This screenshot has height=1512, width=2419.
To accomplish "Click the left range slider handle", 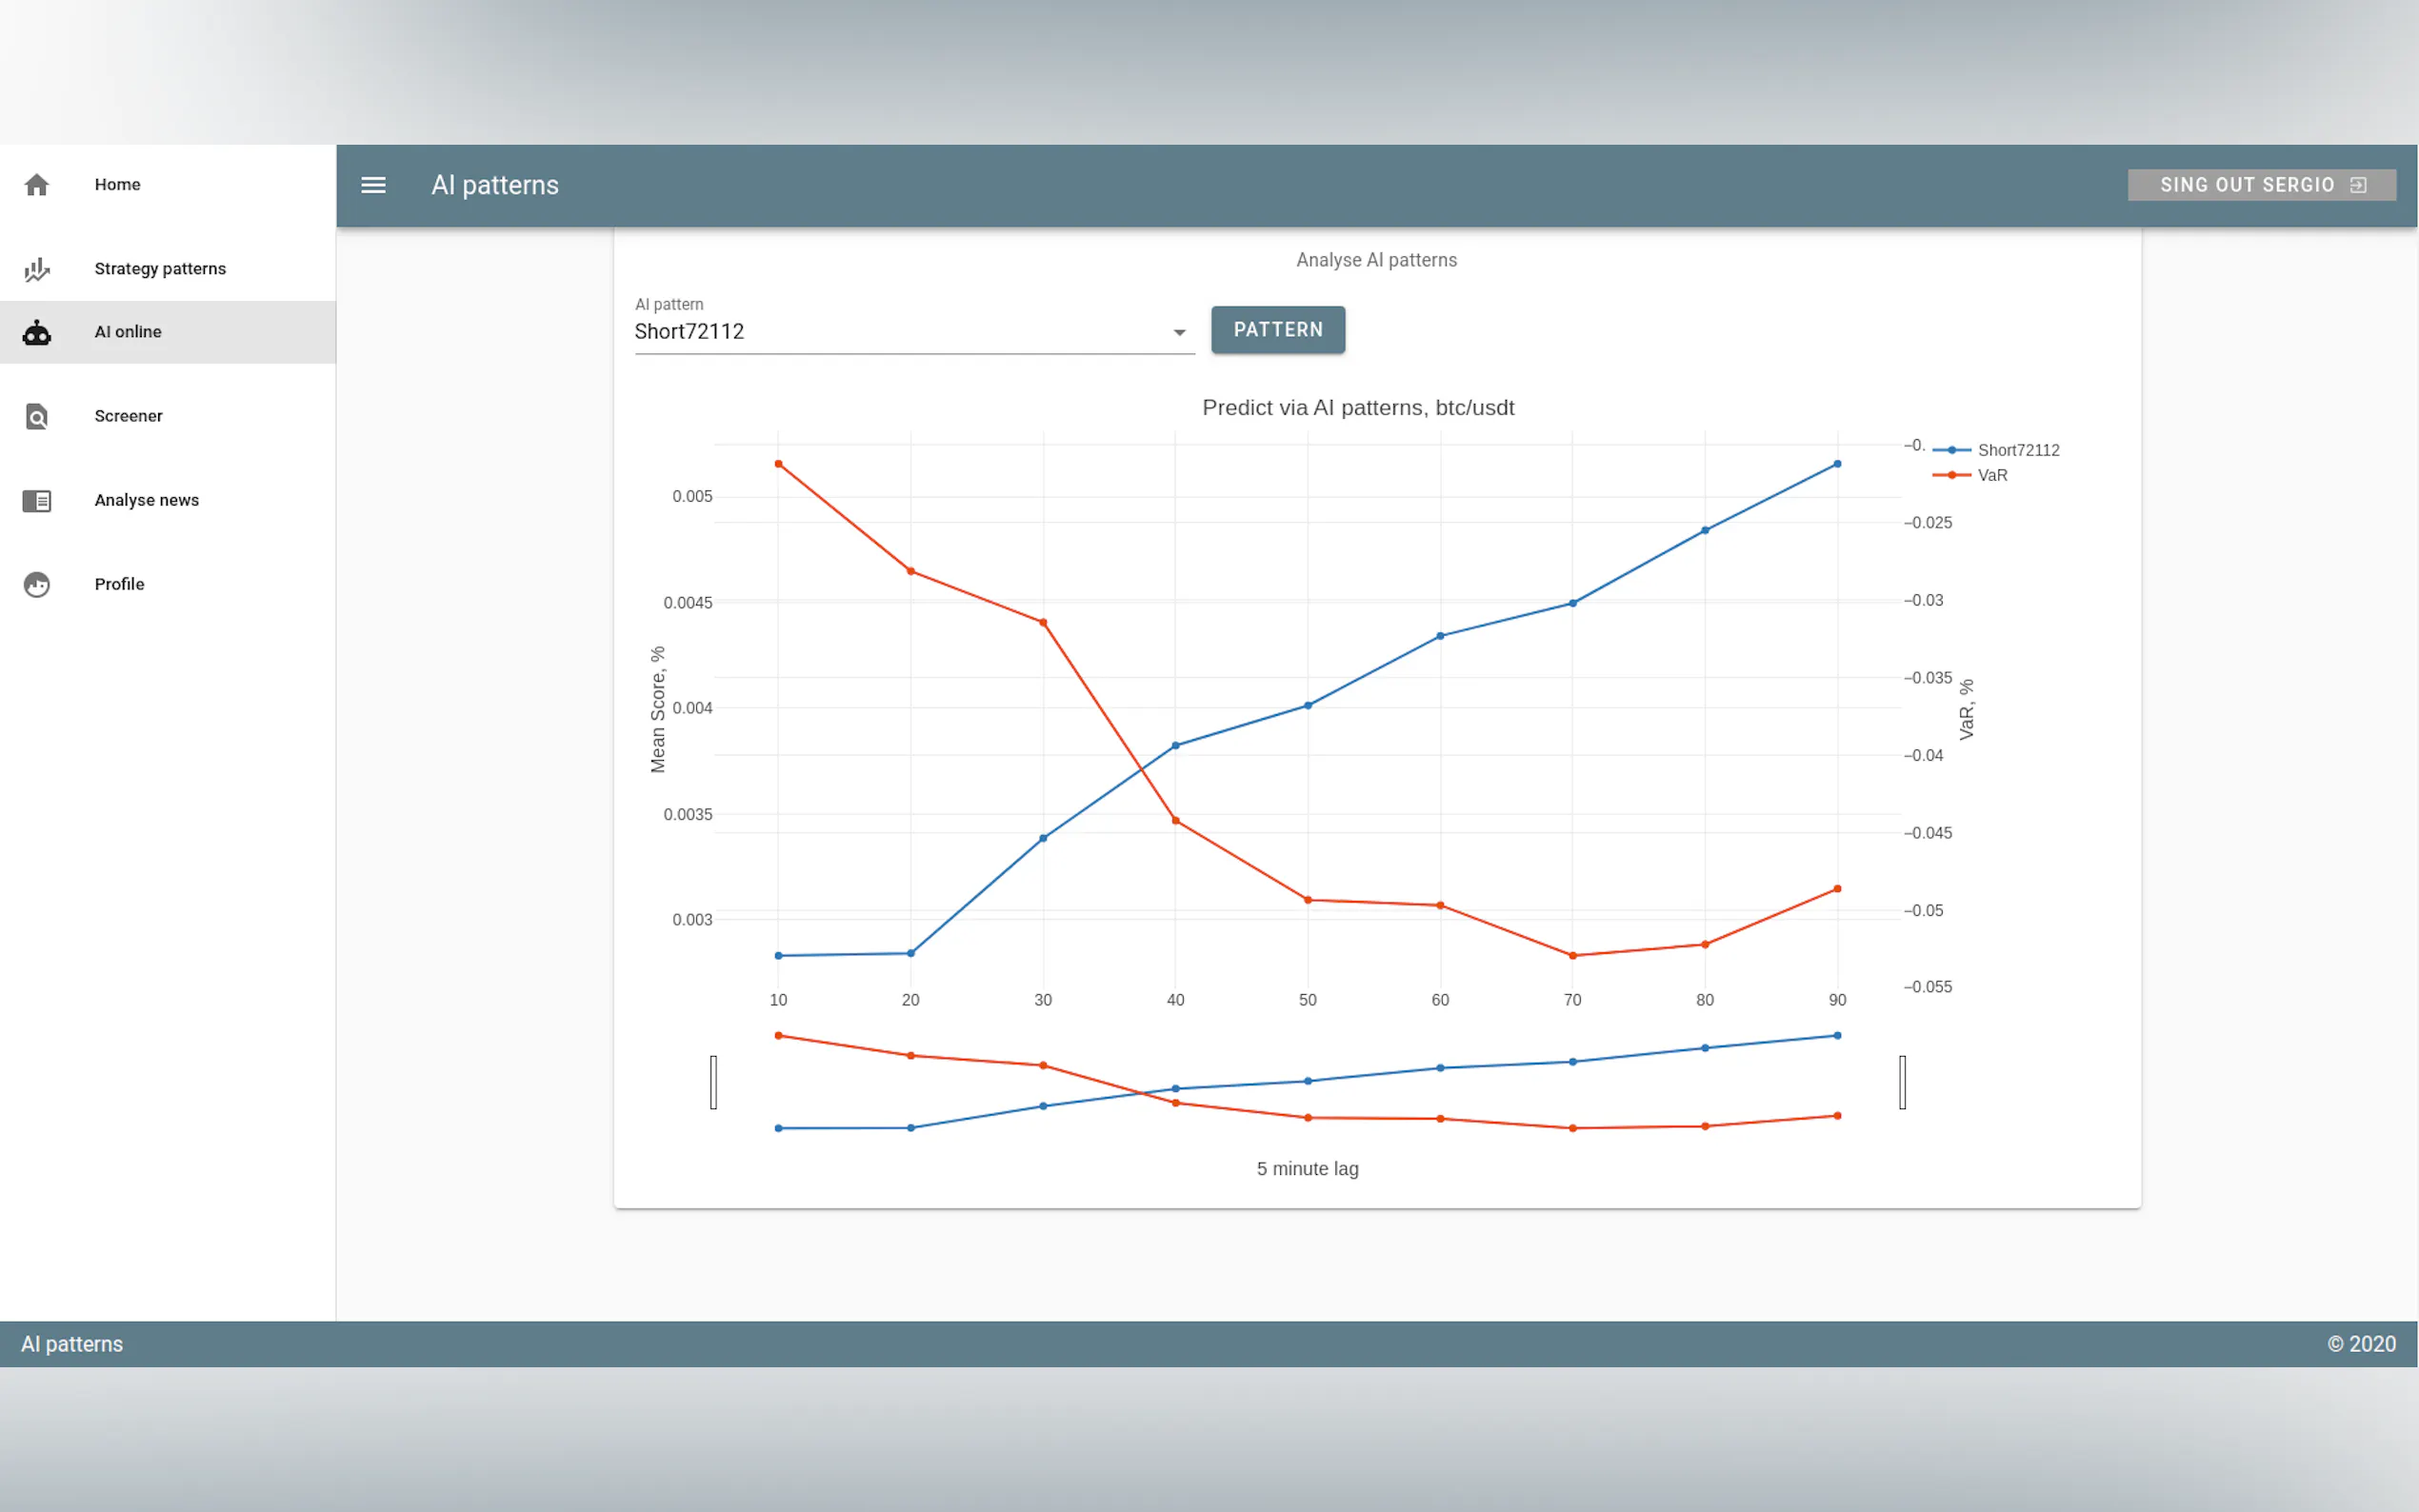I will [713, 1082].
